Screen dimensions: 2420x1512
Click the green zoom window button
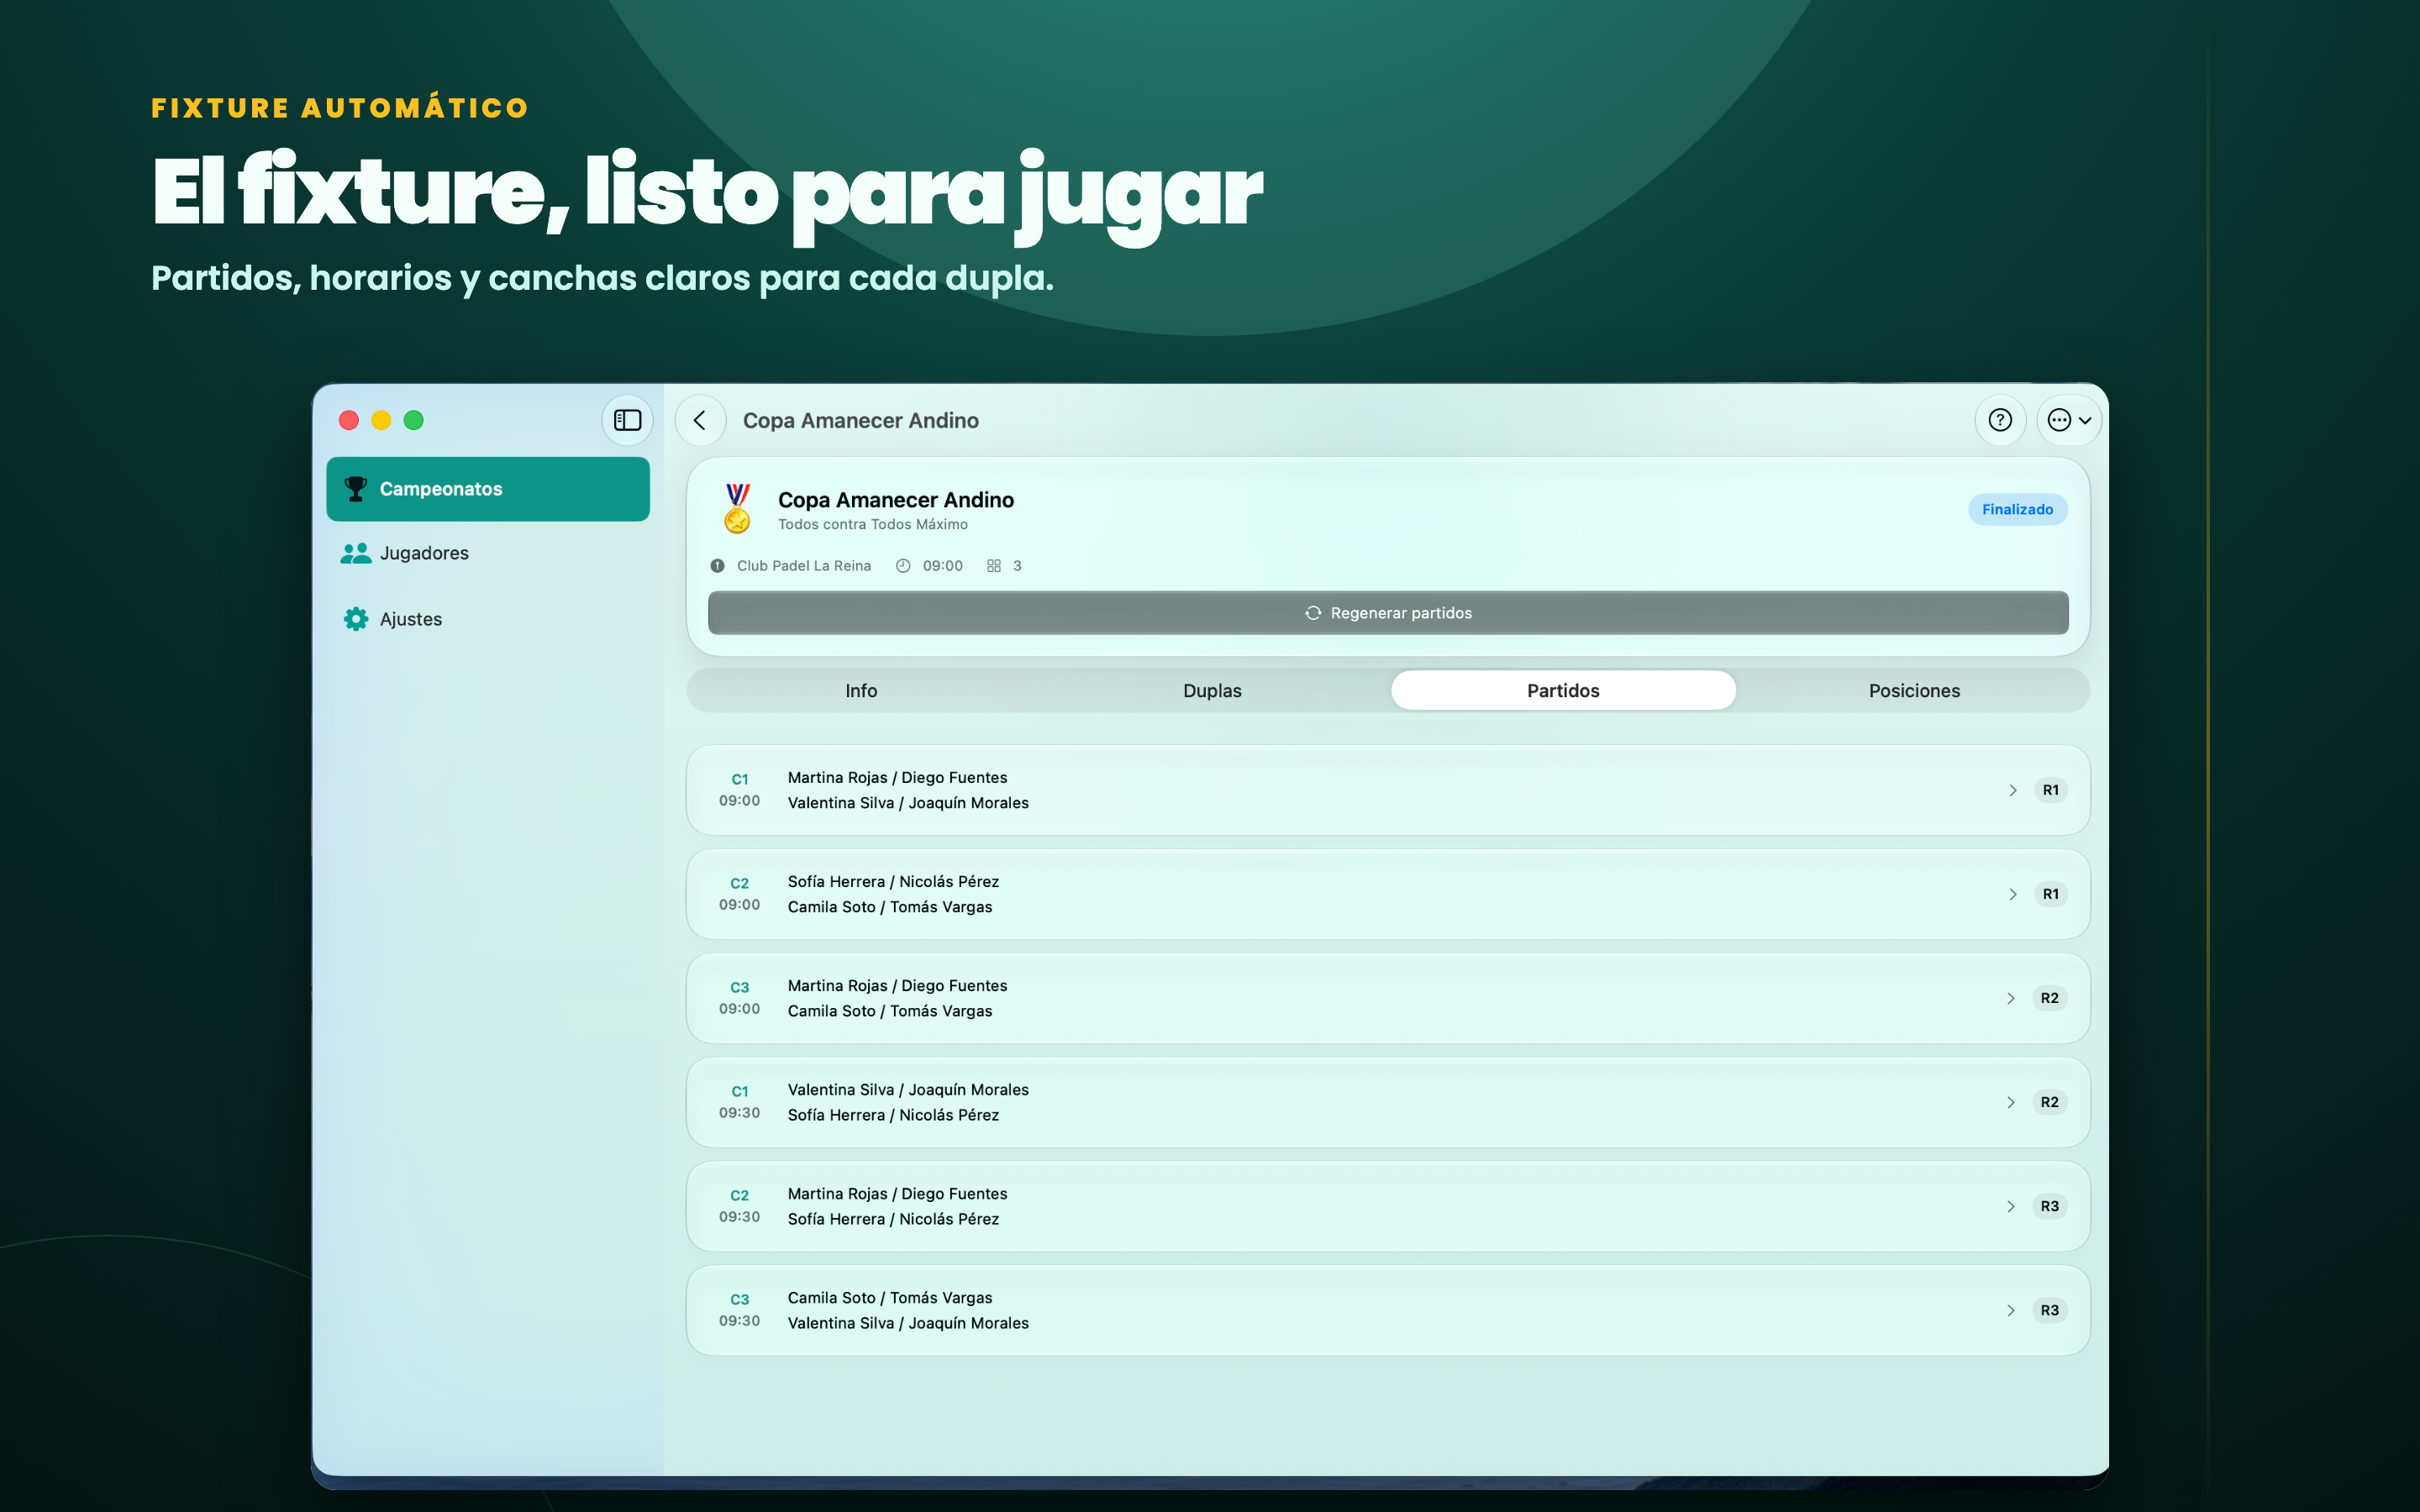point(413,420)
